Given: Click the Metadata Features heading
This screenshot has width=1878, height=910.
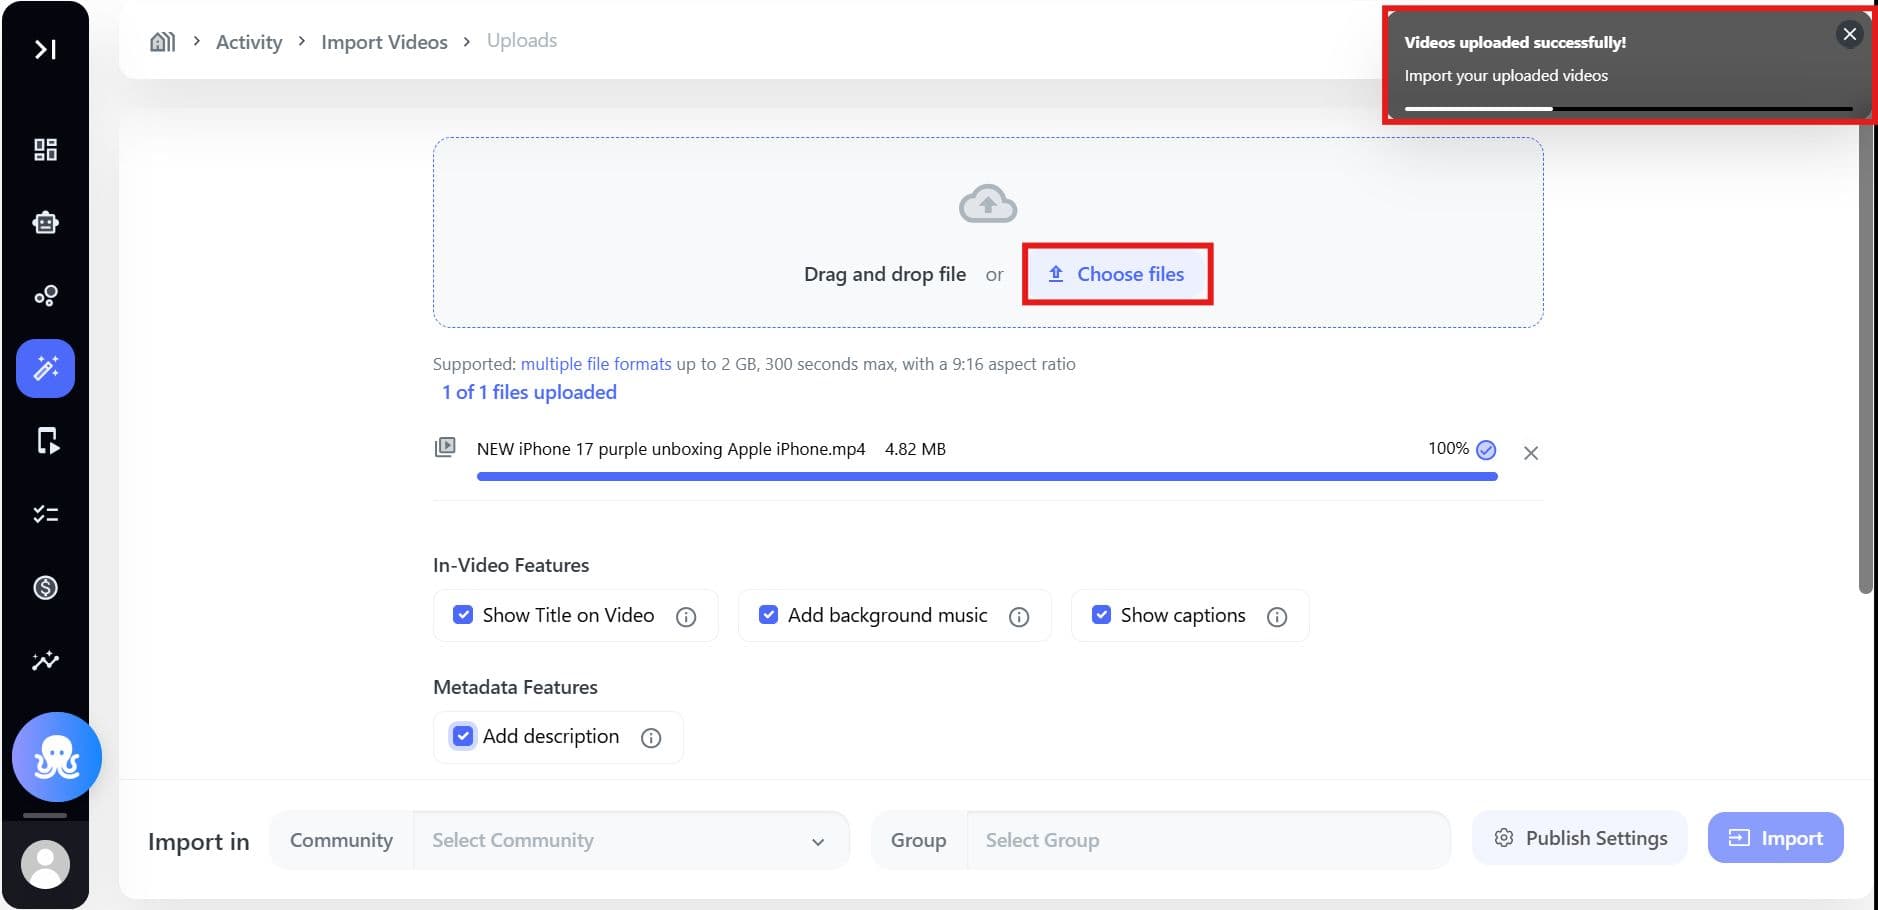Looking at the screenshot, I should point(515,687).
